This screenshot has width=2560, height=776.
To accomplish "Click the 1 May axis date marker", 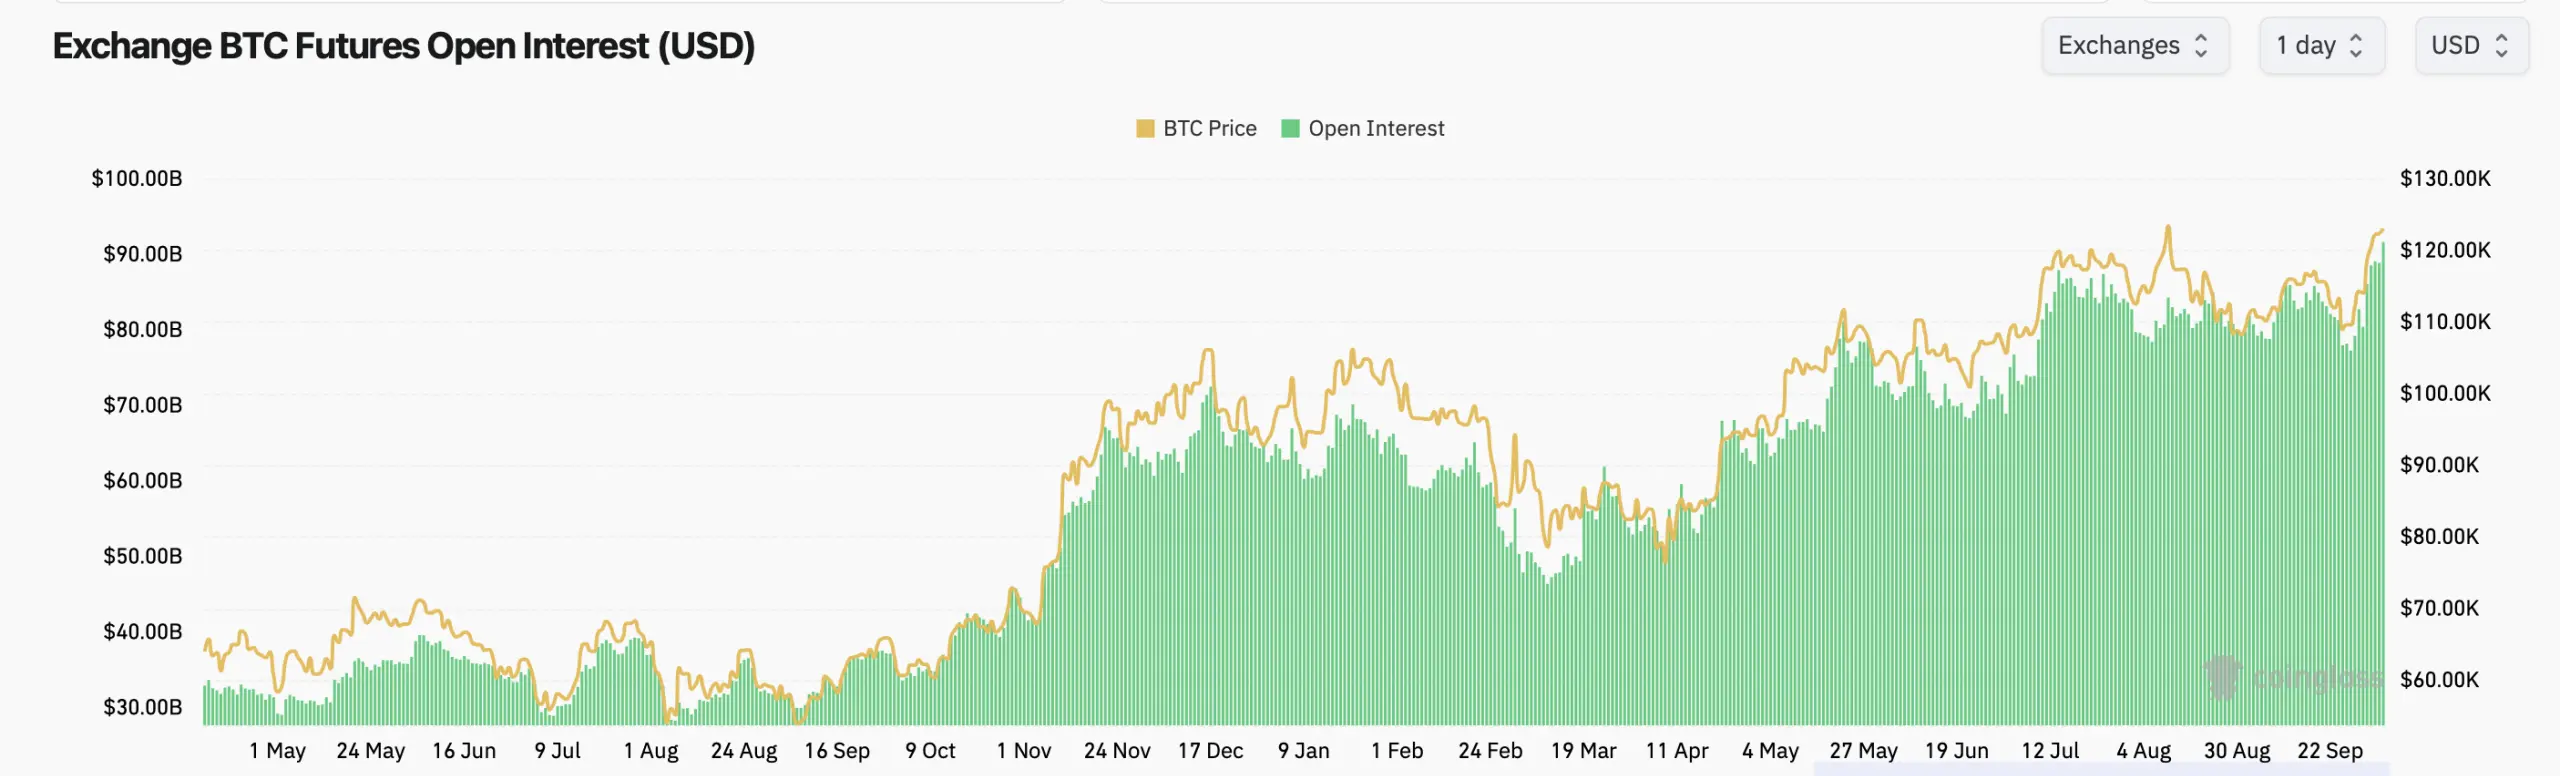I will coord(277,751).
